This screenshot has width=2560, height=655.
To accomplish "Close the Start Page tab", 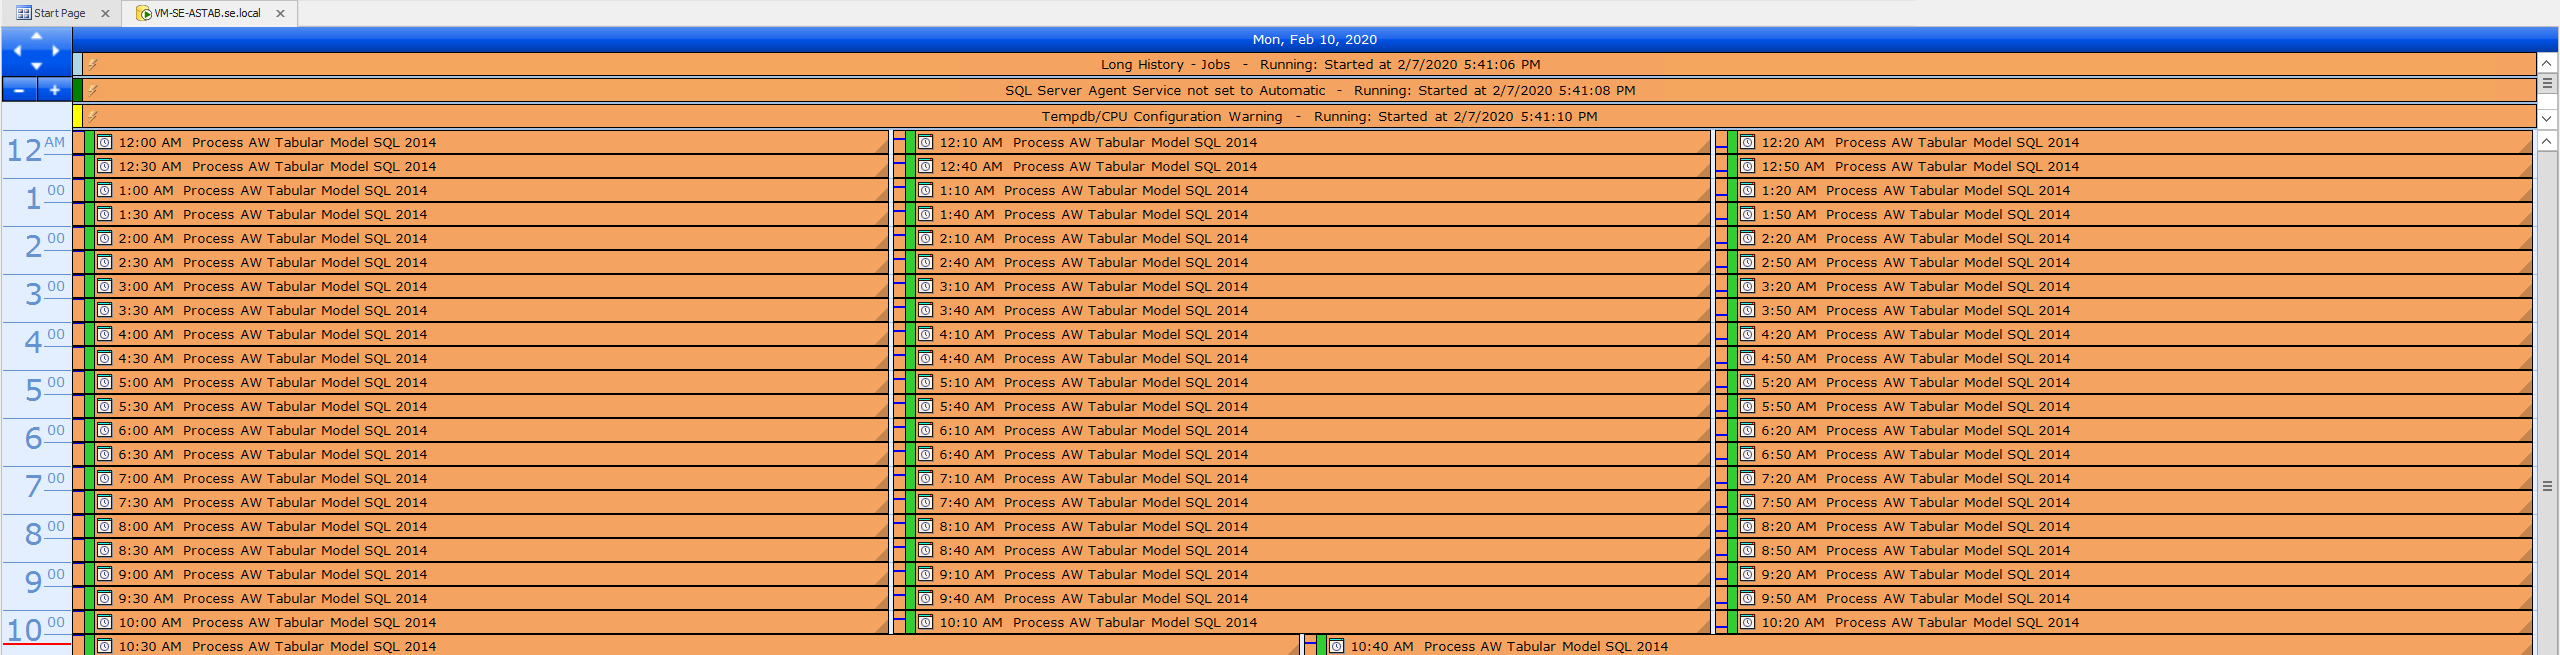I will 105,14.
